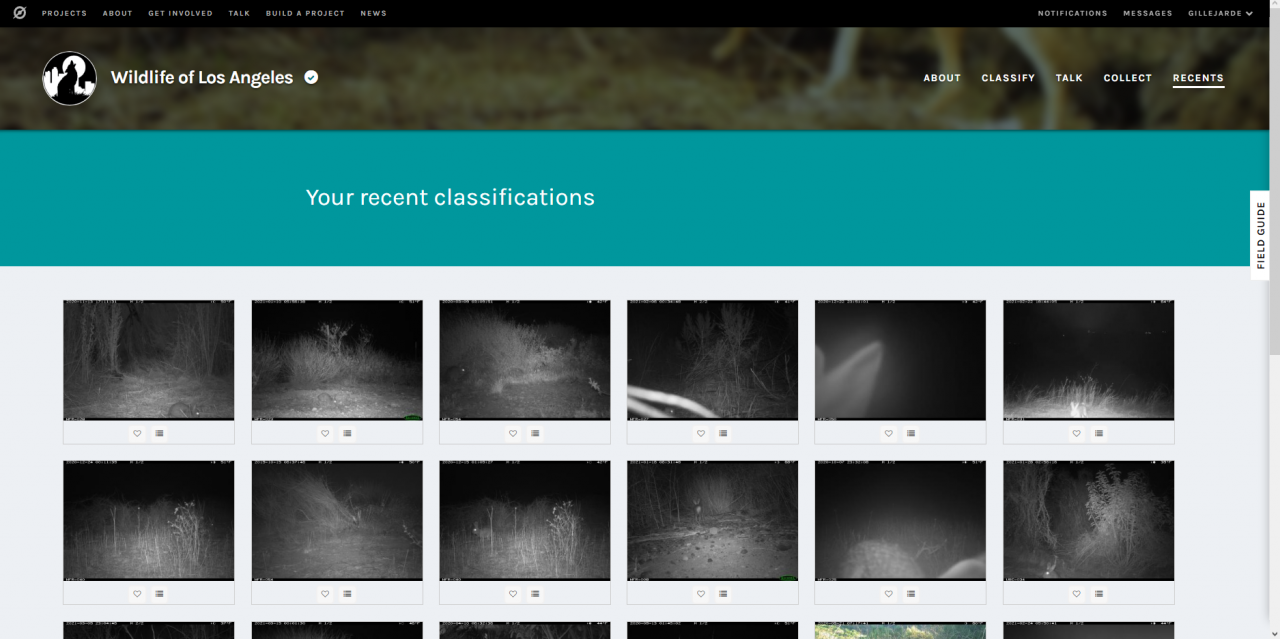
Task: Open the first thumbnail in the second row
Action: [x=149, y=521]
